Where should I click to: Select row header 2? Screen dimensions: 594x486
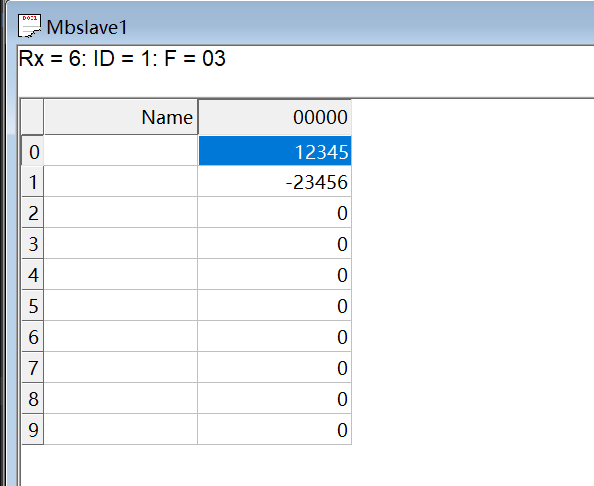[33, 213]
